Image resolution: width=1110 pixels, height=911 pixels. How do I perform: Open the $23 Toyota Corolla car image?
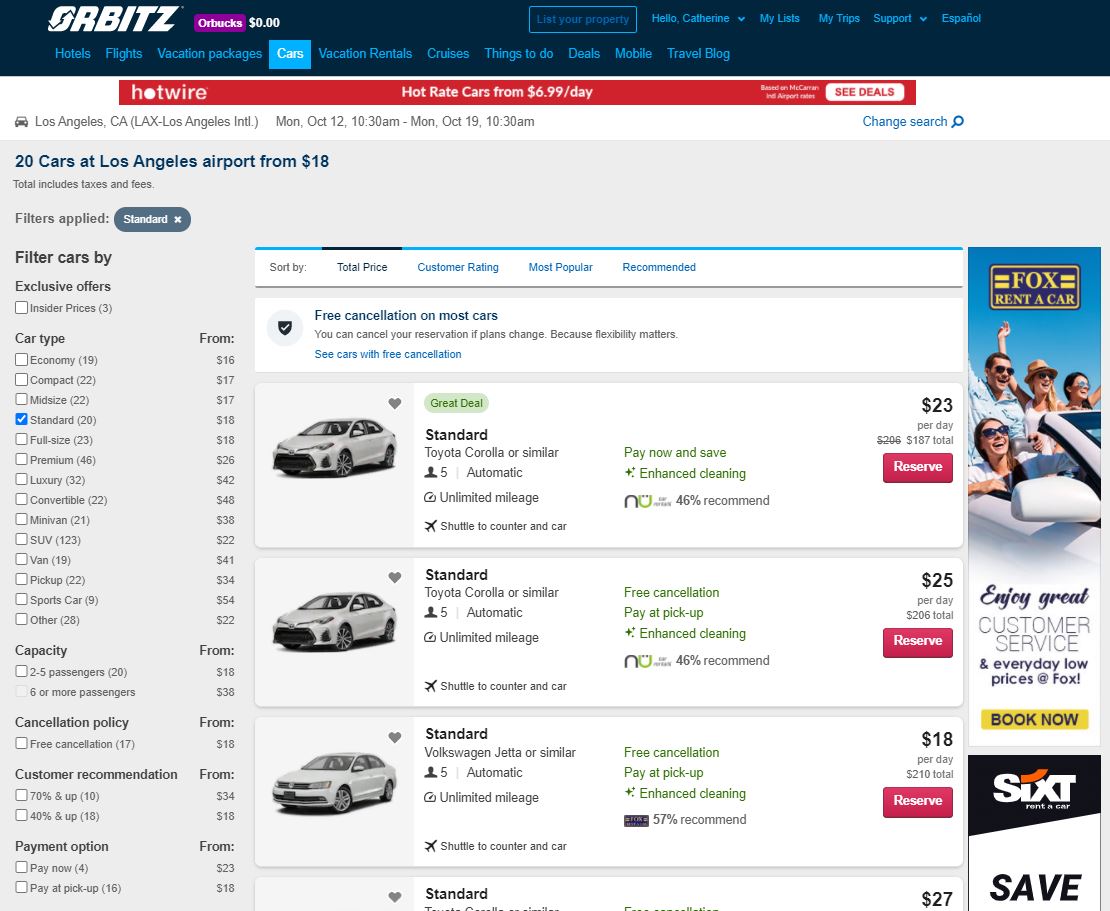tap(334, 447)
